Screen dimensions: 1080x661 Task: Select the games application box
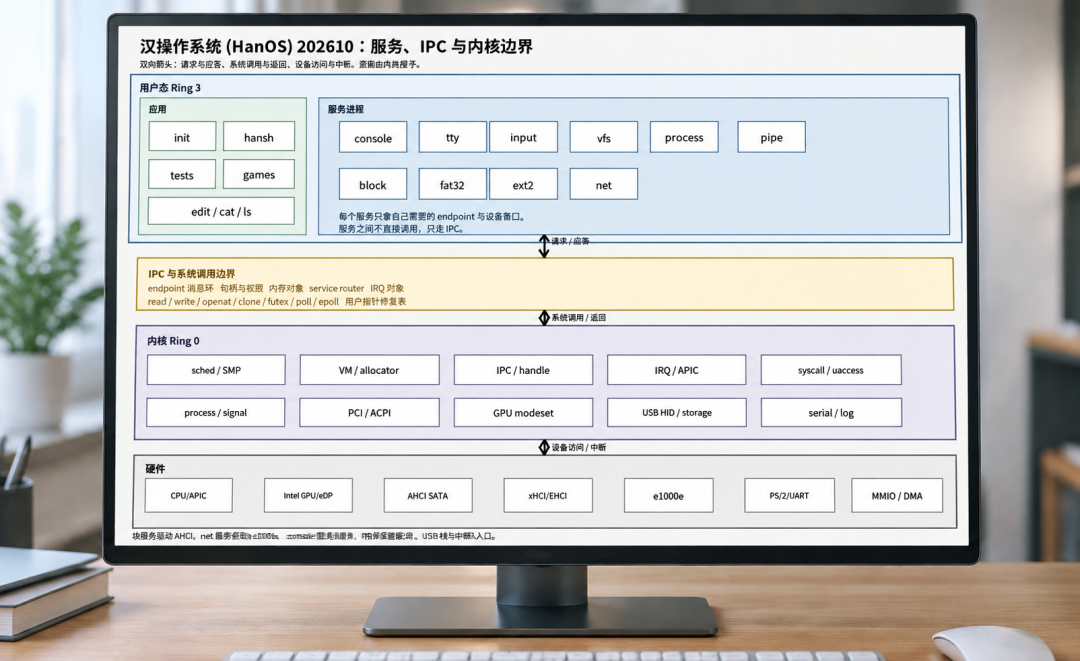point(259,174)
